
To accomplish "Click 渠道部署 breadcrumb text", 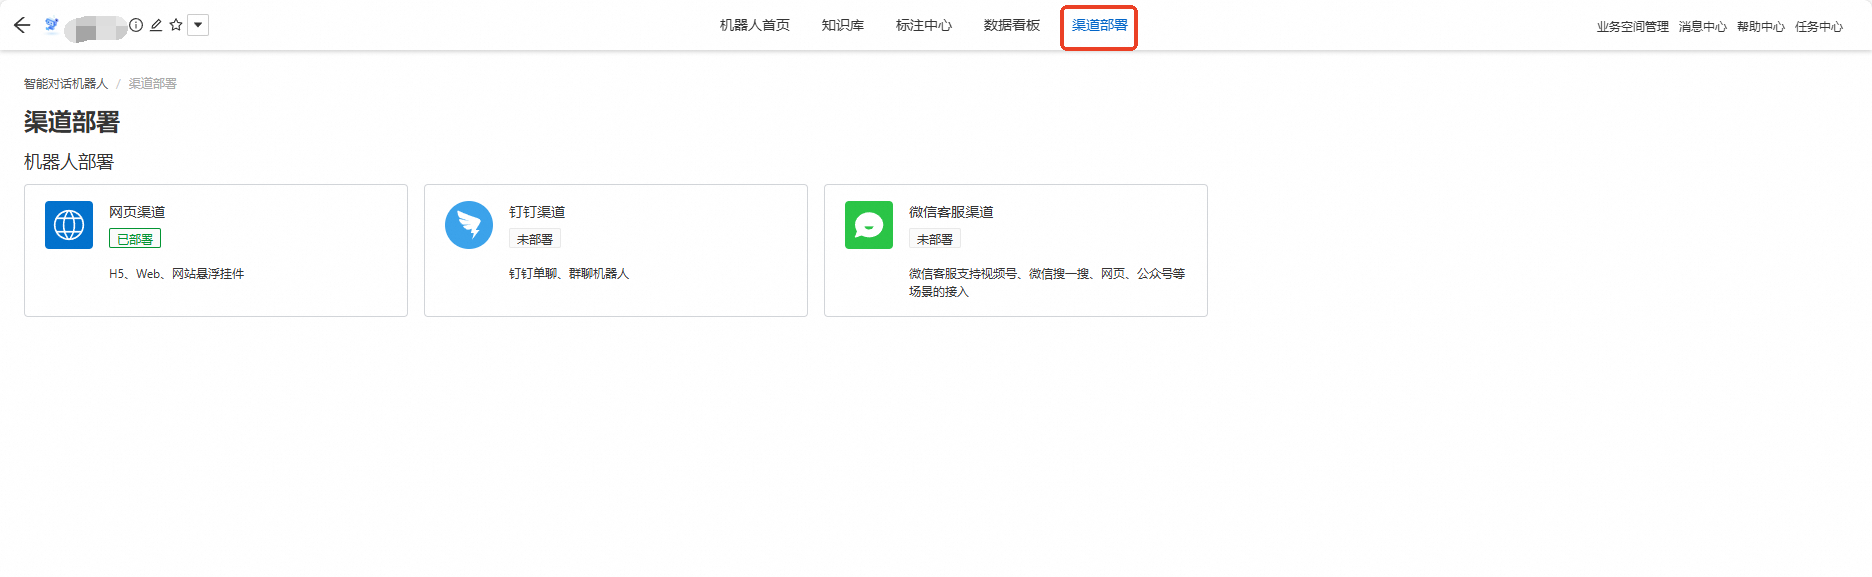I will [153, 84].
